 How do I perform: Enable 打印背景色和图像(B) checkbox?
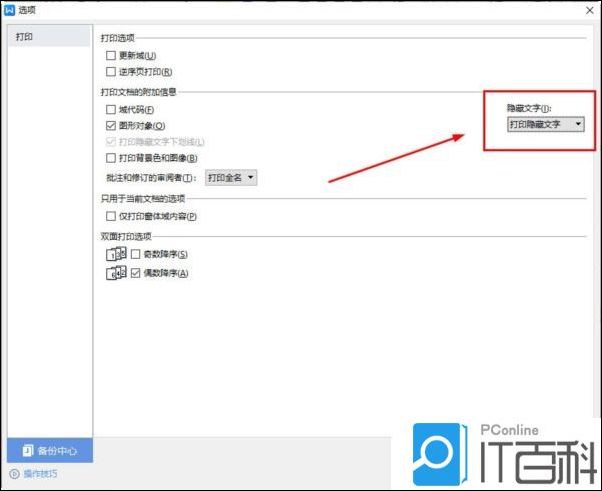[x=111, y=158]
